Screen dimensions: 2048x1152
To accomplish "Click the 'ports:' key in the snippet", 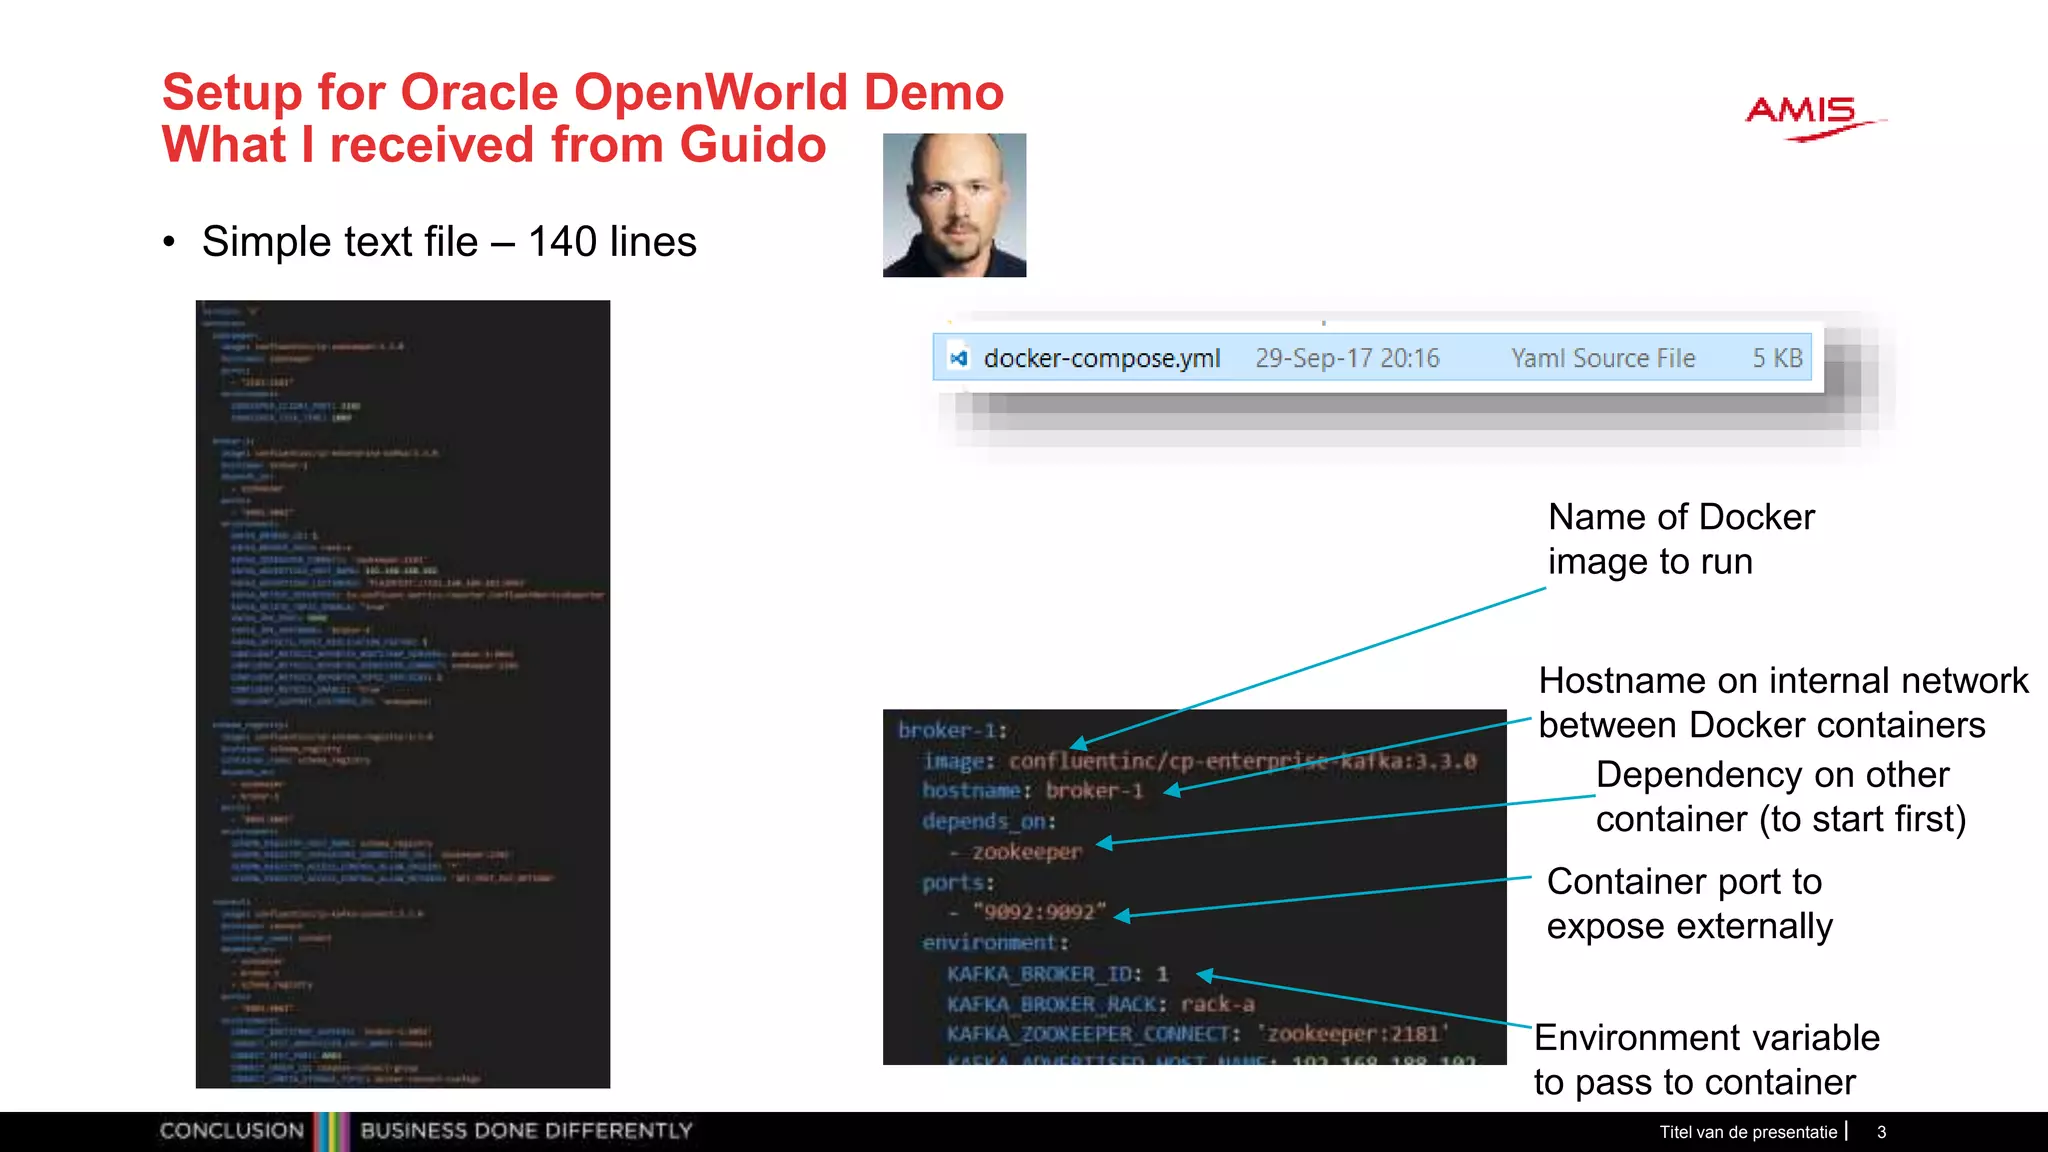I will [x=958, y=883].
